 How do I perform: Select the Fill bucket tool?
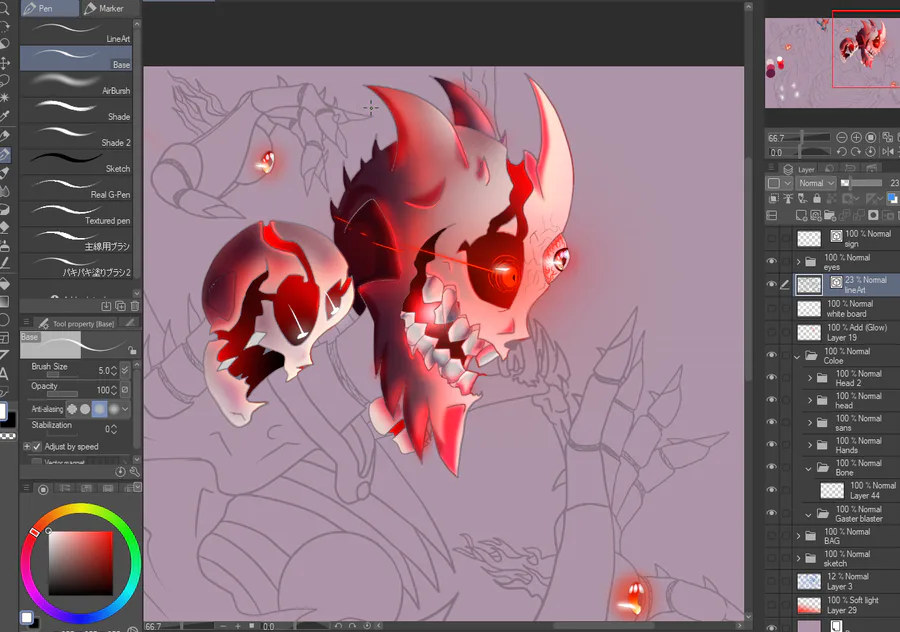pos(5,284)
